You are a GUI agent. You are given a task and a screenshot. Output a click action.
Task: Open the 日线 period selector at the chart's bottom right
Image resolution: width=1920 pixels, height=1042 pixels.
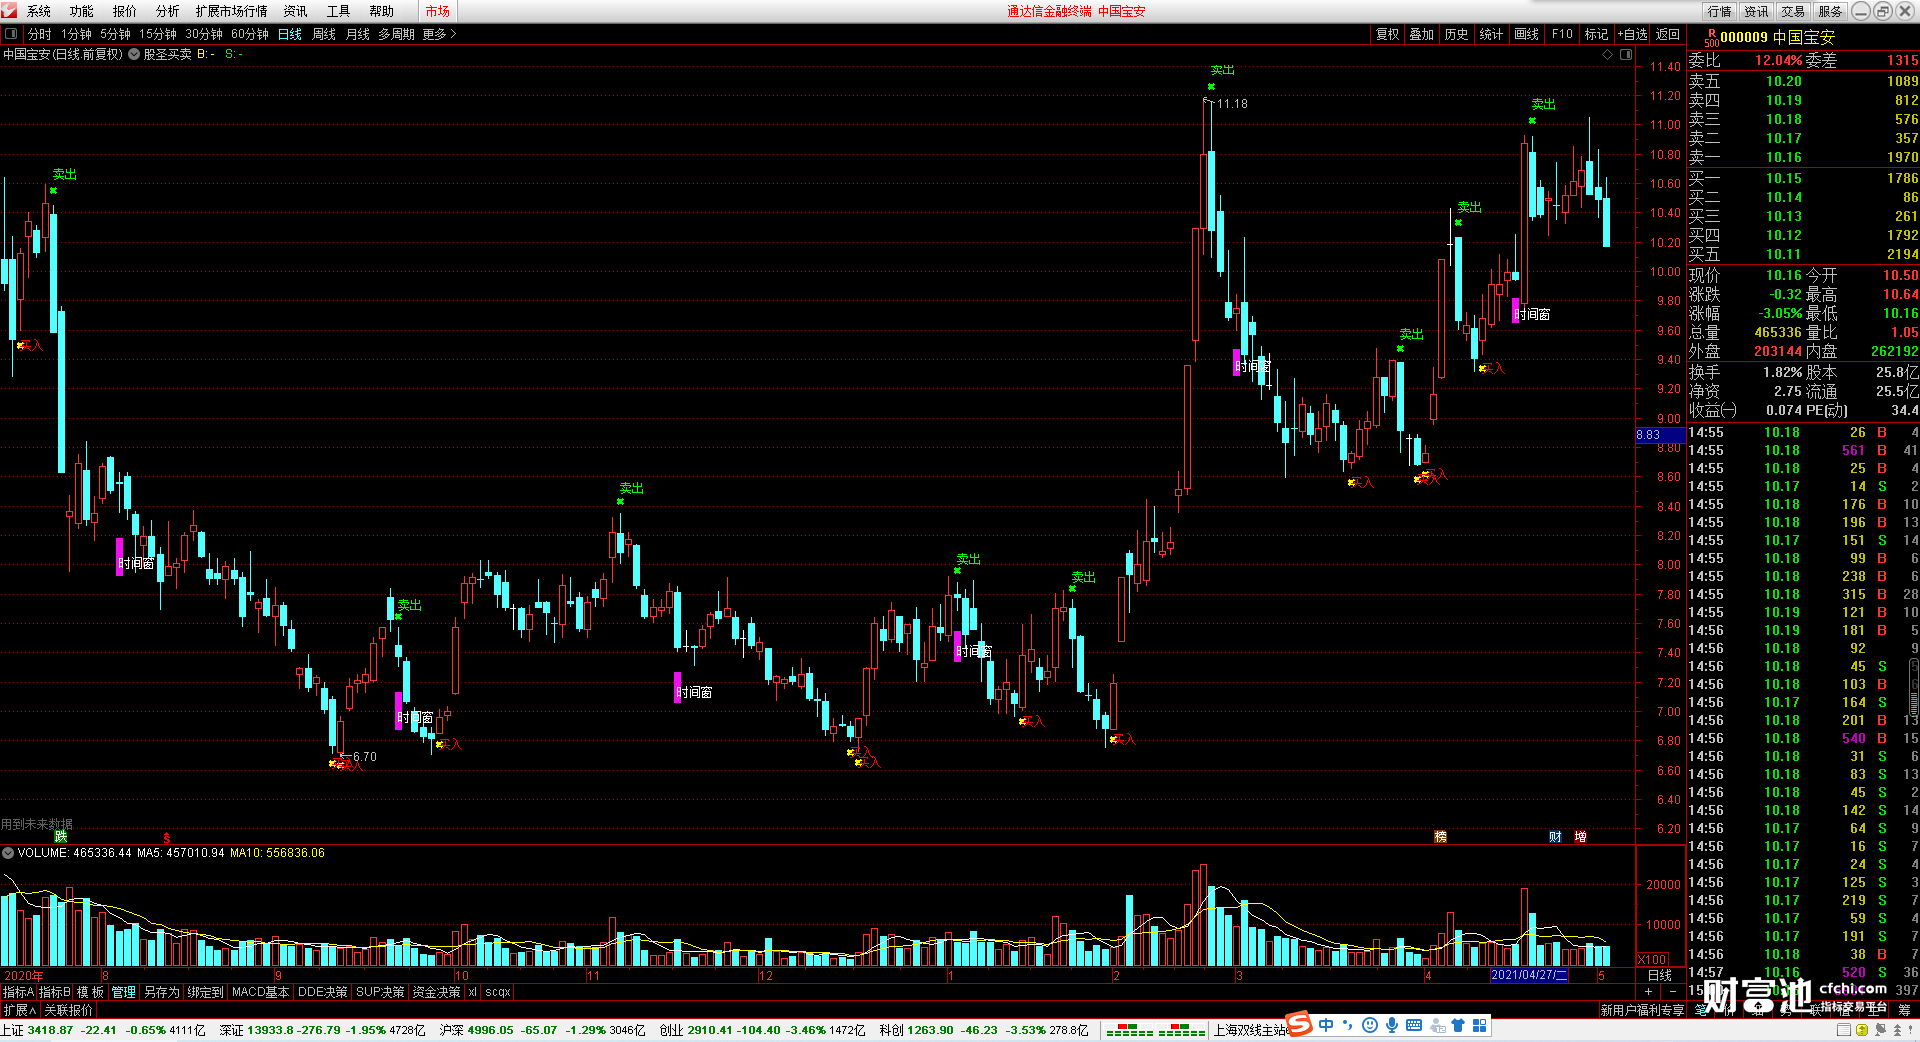(x=1660, y=975)
